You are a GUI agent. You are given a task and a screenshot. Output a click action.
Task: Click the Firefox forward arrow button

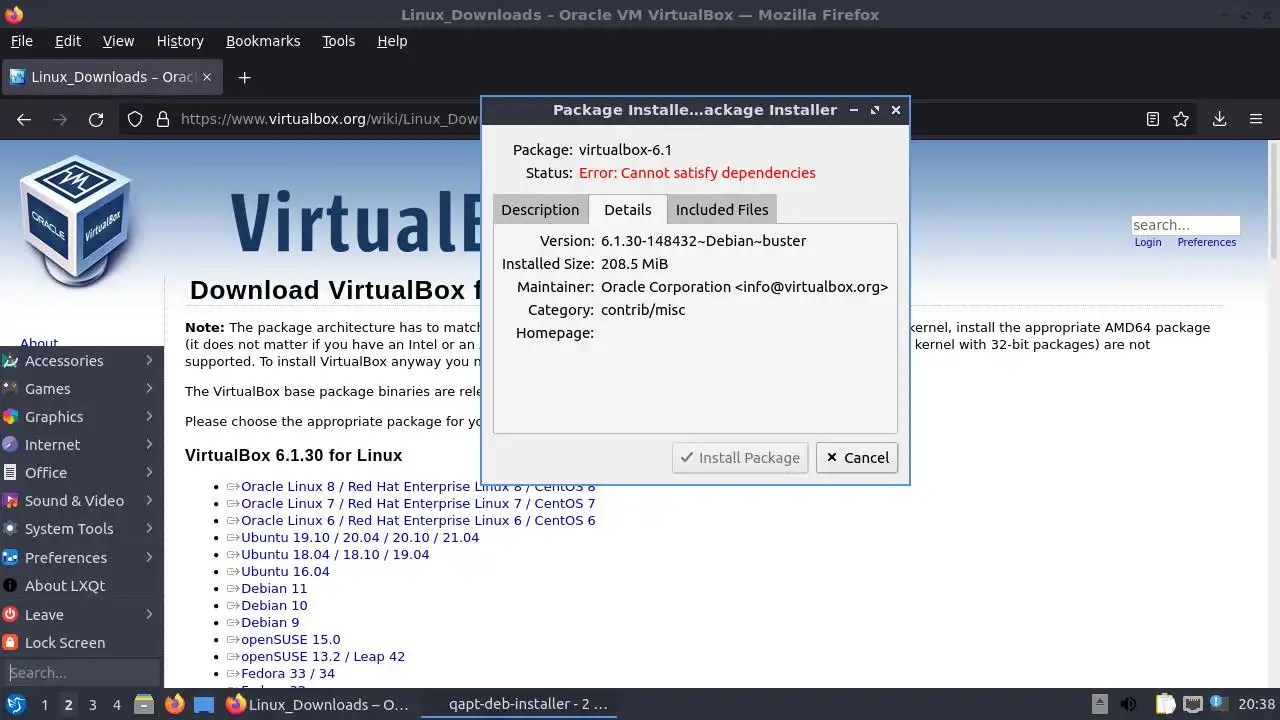[60, 119]
